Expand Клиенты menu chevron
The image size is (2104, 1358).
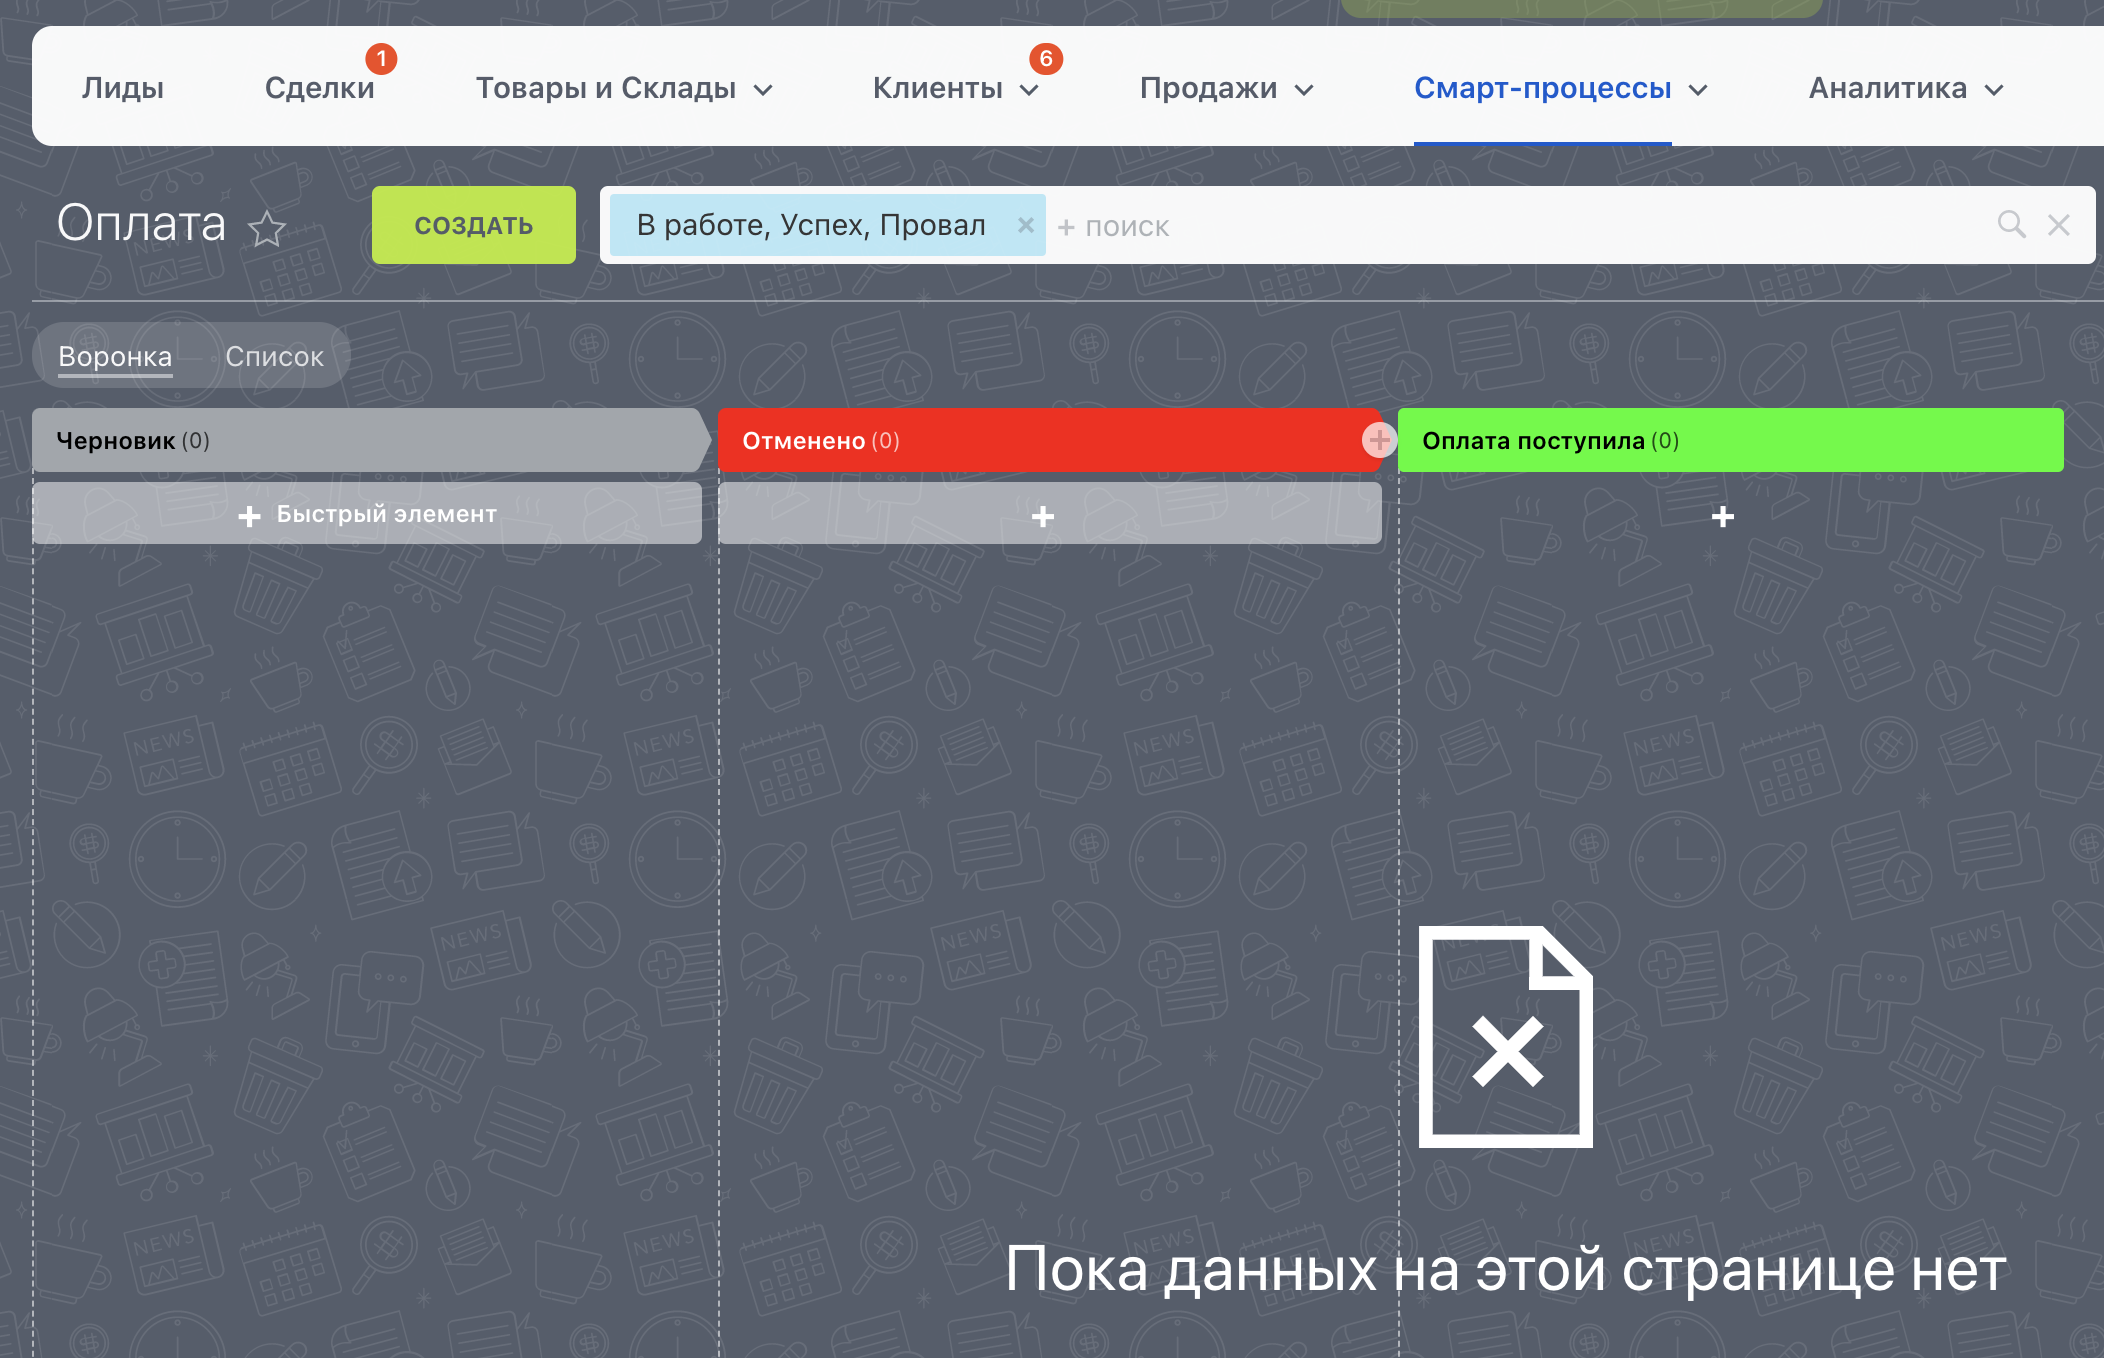point(1029,90)
